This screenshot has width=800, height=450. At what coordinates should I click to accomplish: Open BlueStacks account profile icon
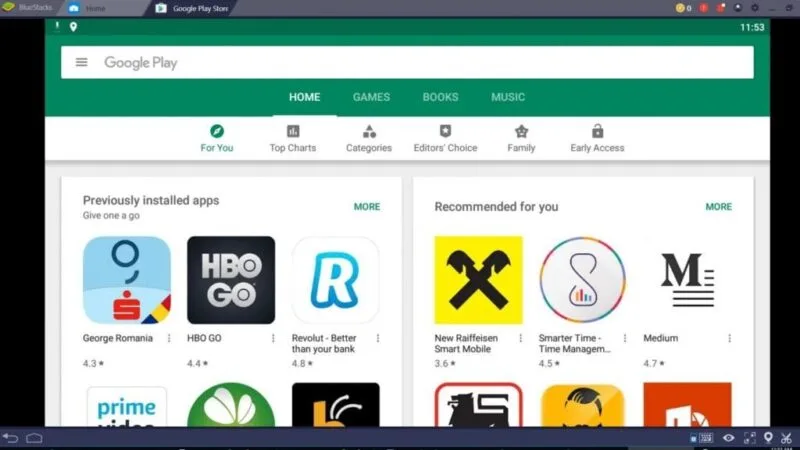coord(738,8)
